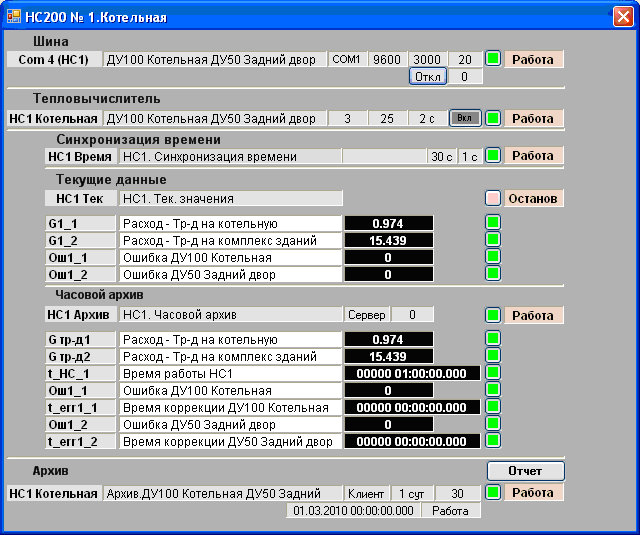The image size is (640, 535).
Task: Click green indicator in HC1 Архив row
Action: 493,315
